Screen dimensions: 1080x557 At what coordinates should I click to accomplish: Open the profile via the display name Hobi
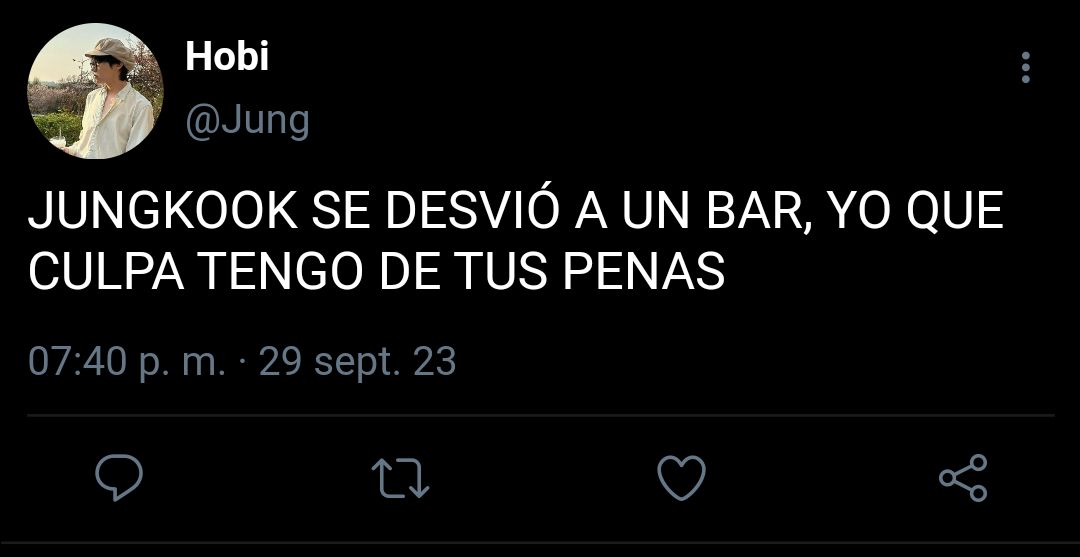227,56
